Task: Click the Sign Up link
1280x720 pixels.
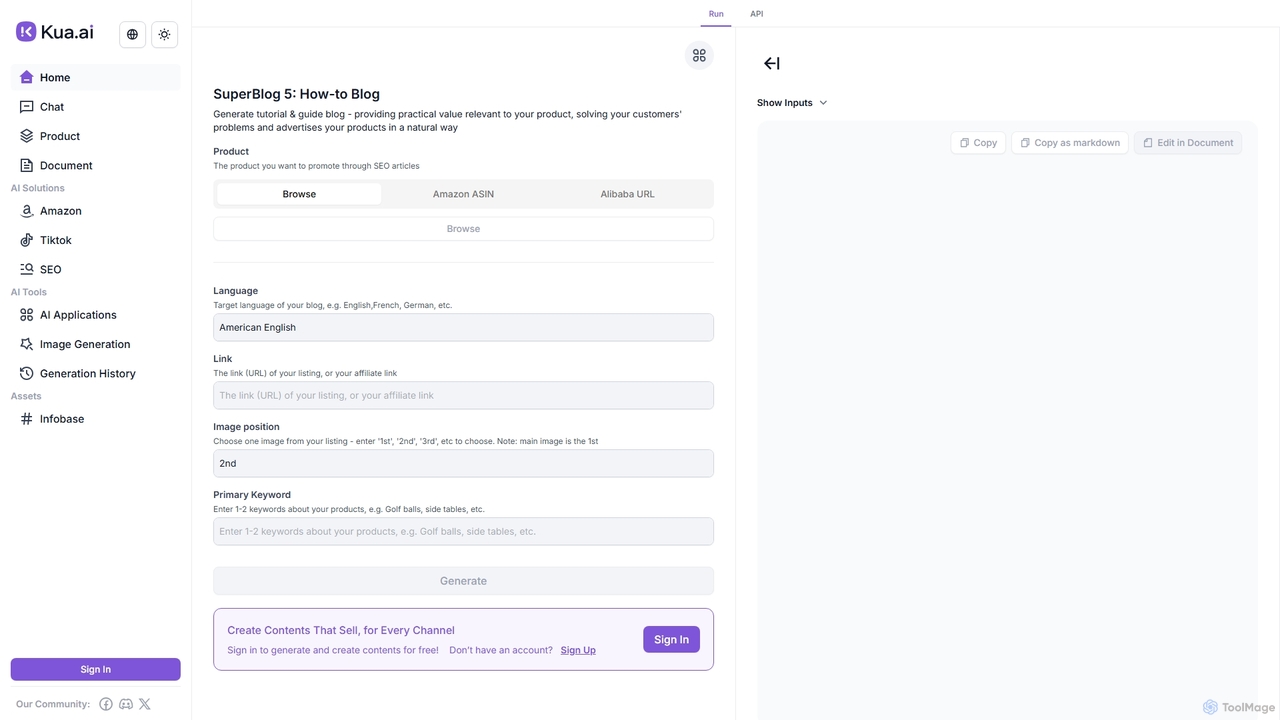Action: coord(578,650)
